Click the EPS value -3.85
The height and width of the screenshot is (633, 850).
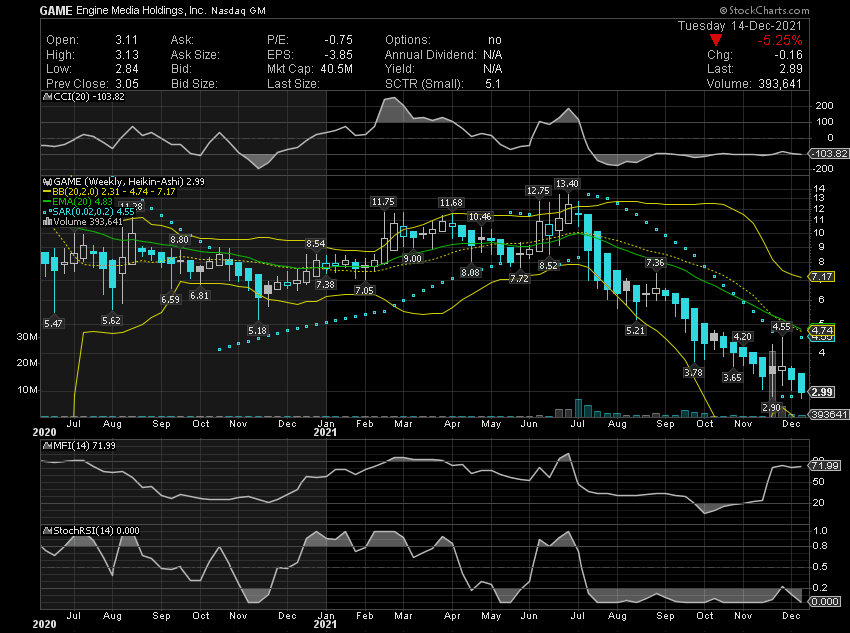(339, 55)
